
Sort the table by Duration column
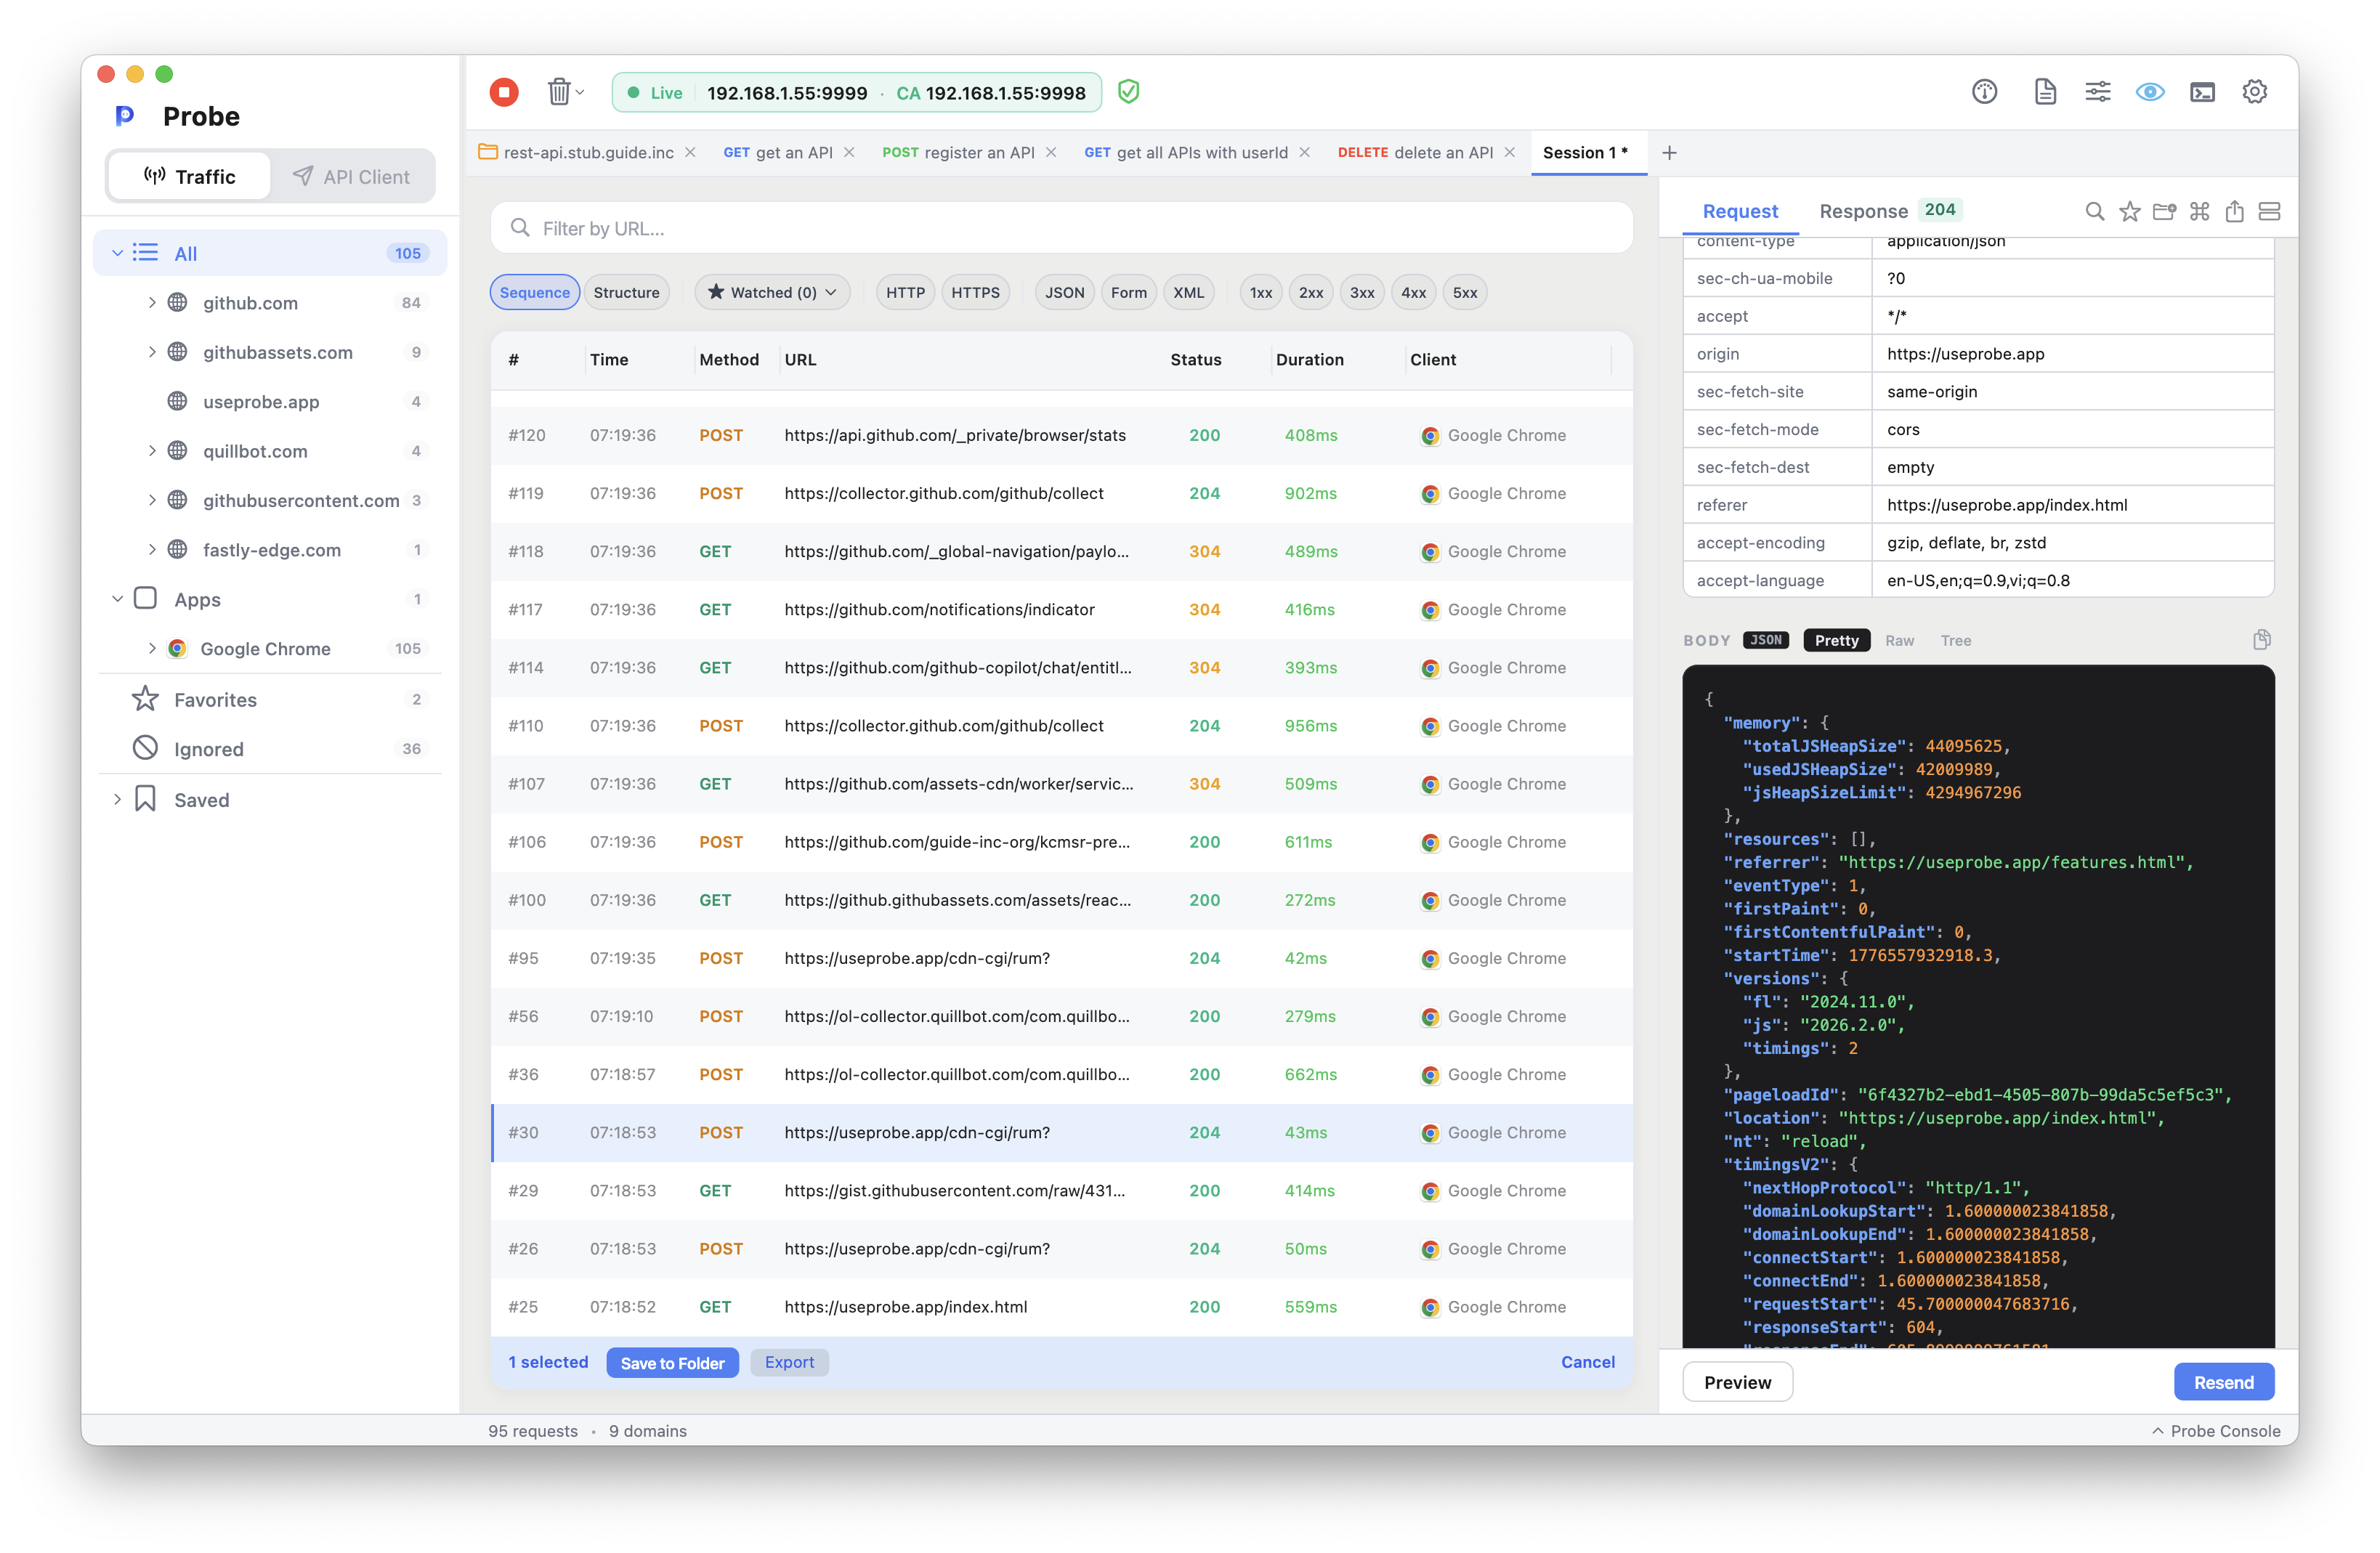click(1309, 360)
